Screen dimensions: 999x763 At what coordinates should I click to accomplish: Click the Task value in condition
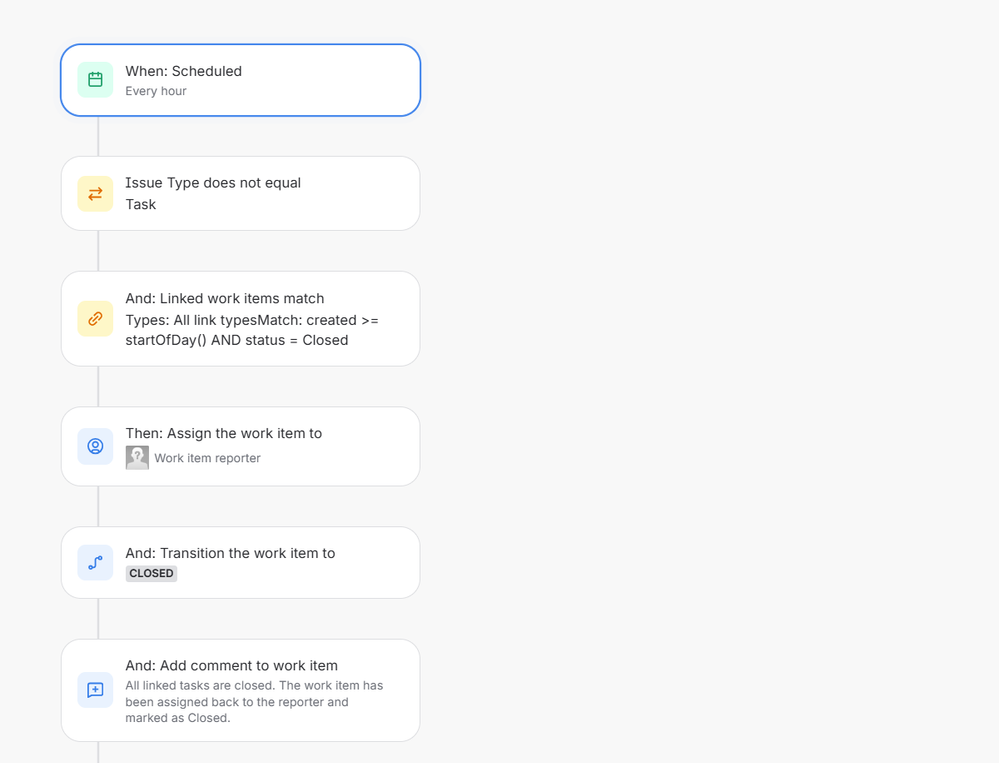(x=140, y=204)
